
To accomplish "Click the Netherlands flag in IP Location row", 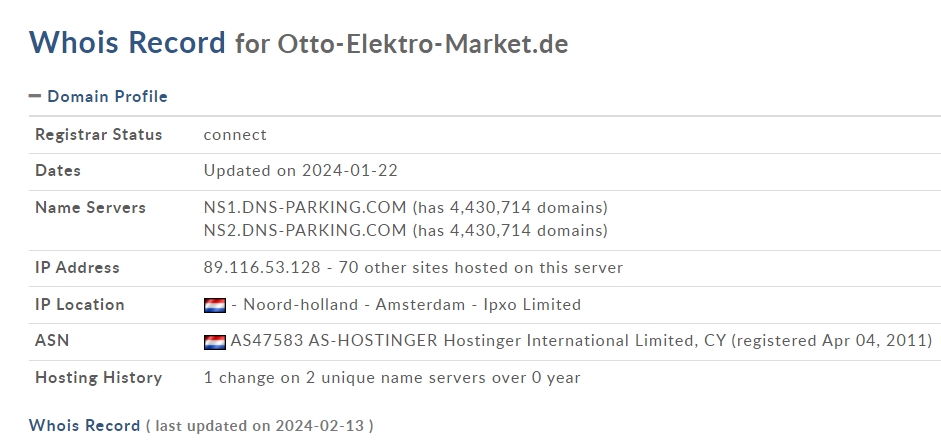I will tap(215, 305).
